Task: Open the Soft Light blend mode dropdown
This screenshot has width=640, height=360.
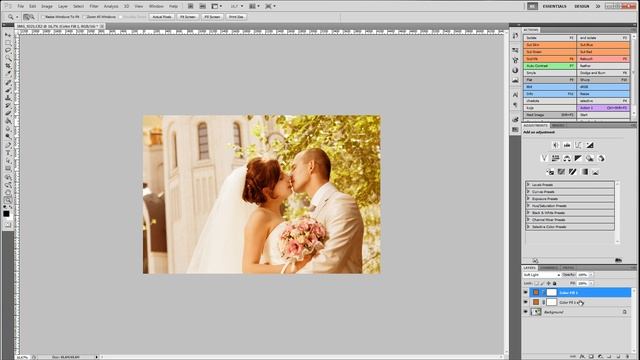Action: (x=542, y=275)
